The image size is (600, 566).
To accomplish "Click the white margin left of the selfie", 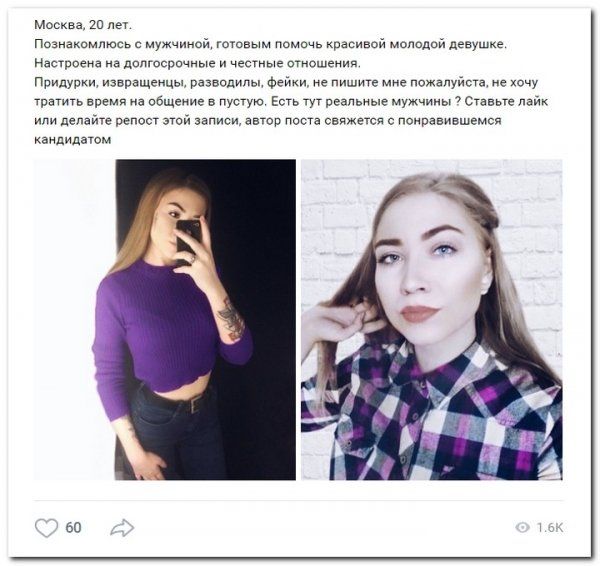I will pos(75,320).
